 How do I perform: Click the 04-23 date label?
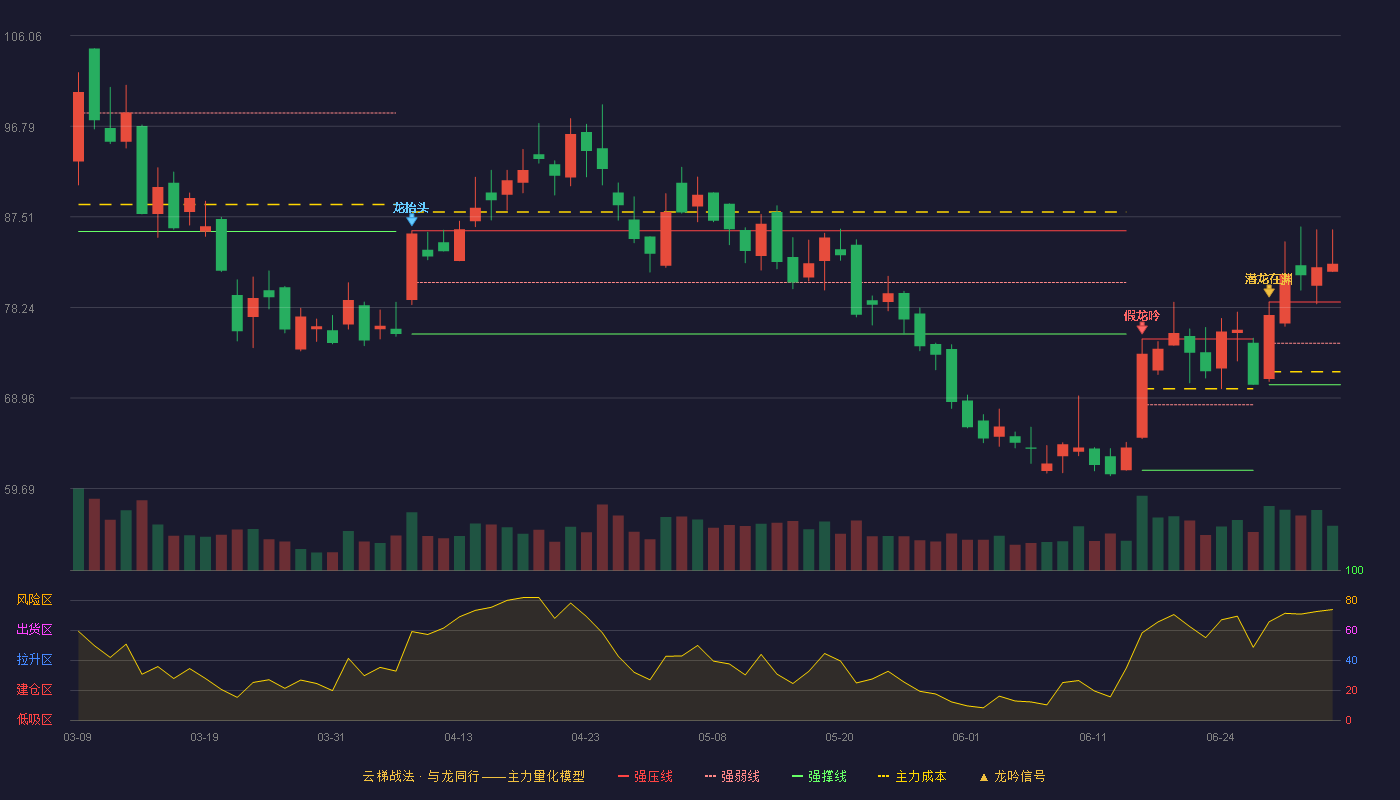585,737
